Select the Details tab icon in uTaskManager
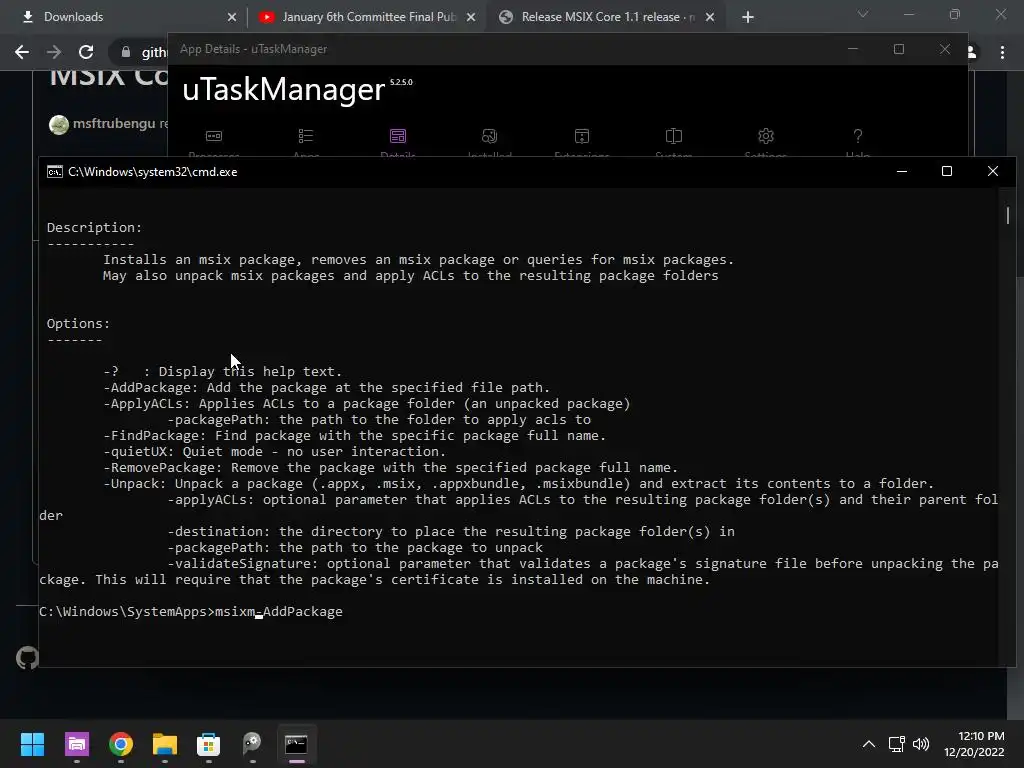Viewport: 1024px width, 768px height. coord(398,136)
